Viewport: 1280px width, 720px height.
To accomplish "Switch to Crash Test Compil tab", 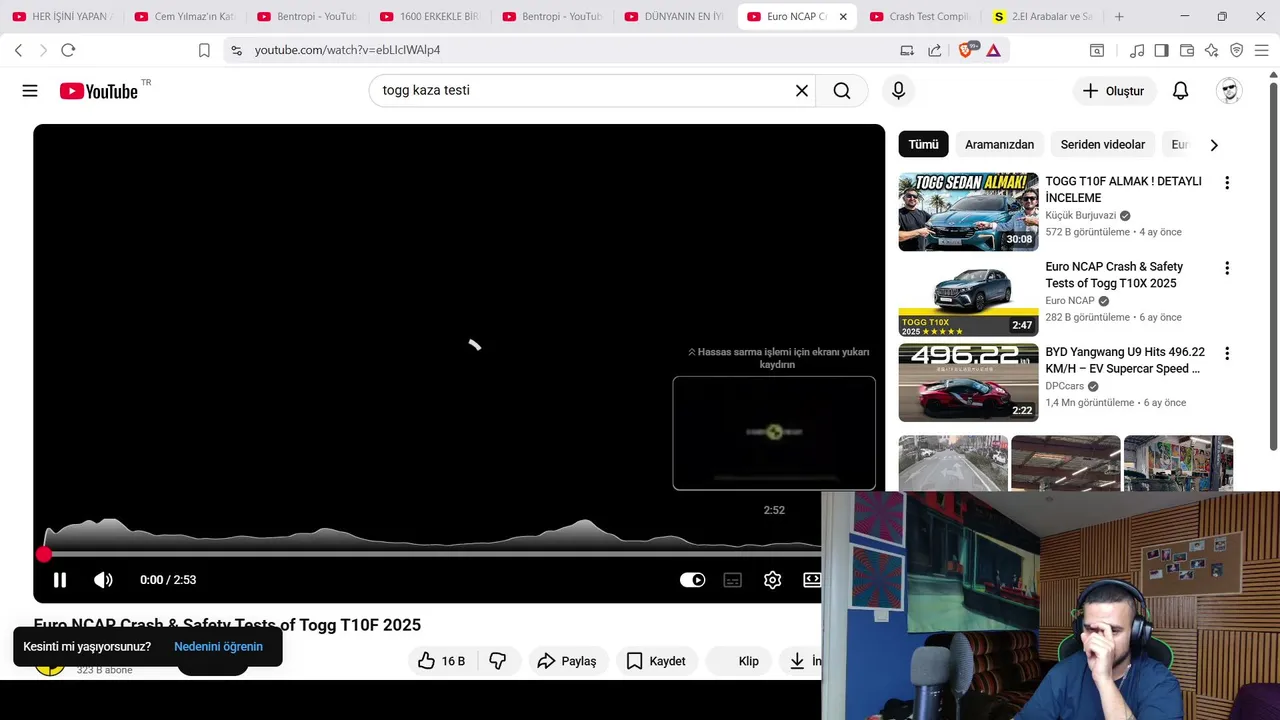I will click(x=920, y=17).
